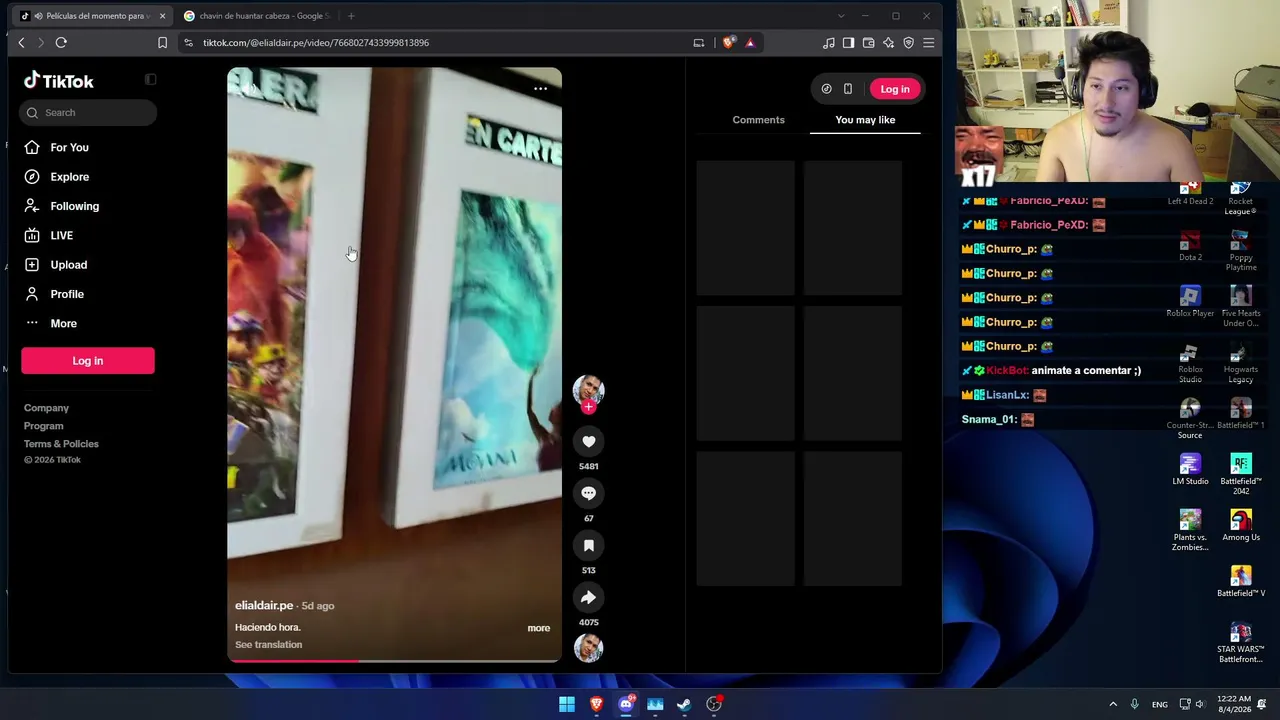Click the sidebar Log in button
The height and width of the screenshot is (720, 1280).
click(88, 361)
